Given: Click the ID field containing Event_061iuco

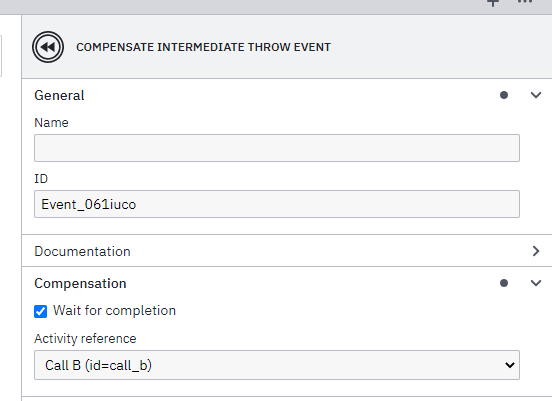Looking at the screenshot, I should pyautogui.click(x=277, y=204).
